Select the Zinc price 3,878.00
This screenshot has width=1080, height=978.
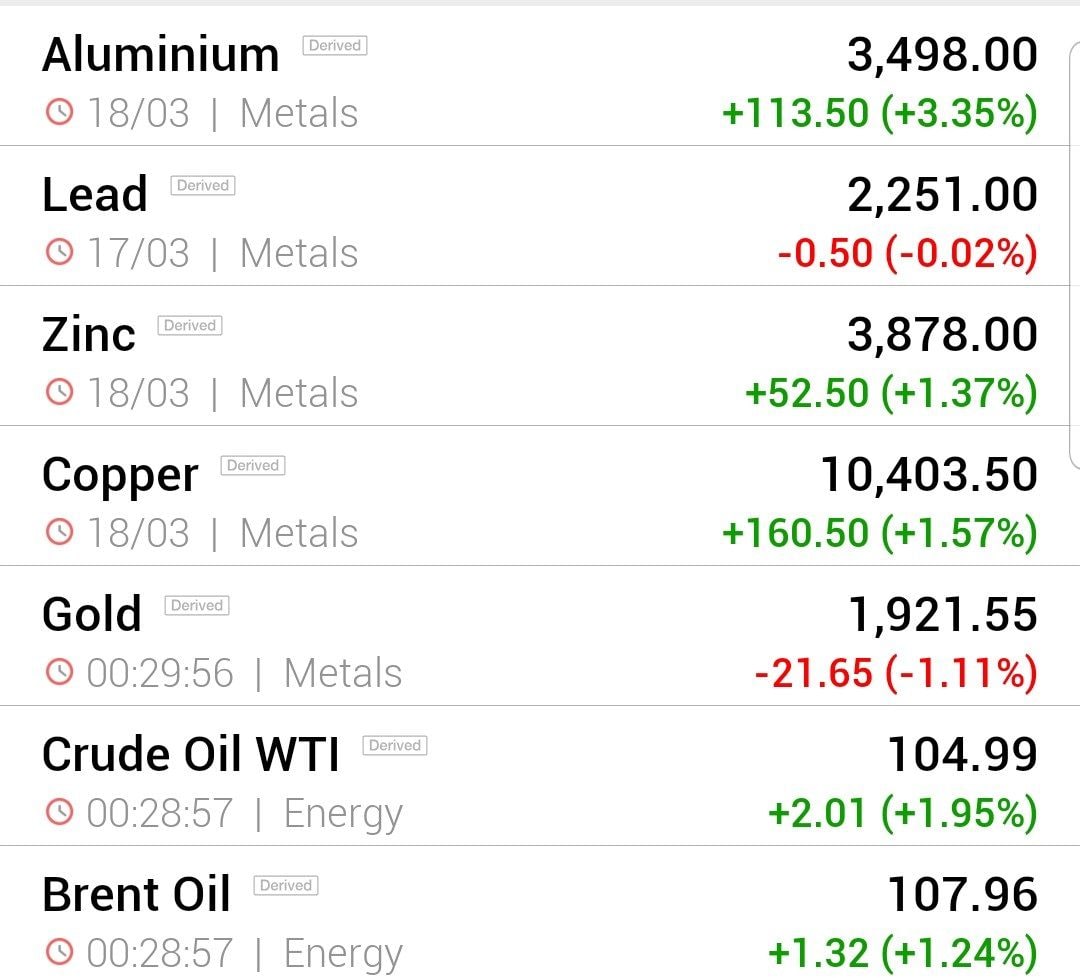pyautogui.click(x=942, y=335)
